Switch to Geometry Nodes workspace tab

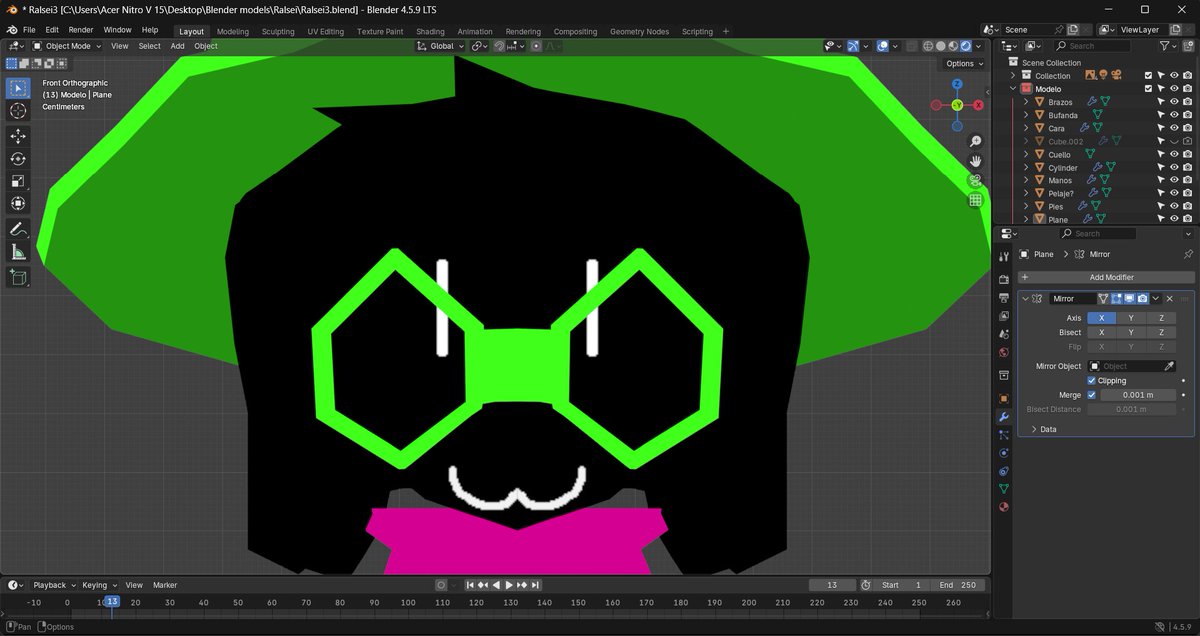coord(639,31)
